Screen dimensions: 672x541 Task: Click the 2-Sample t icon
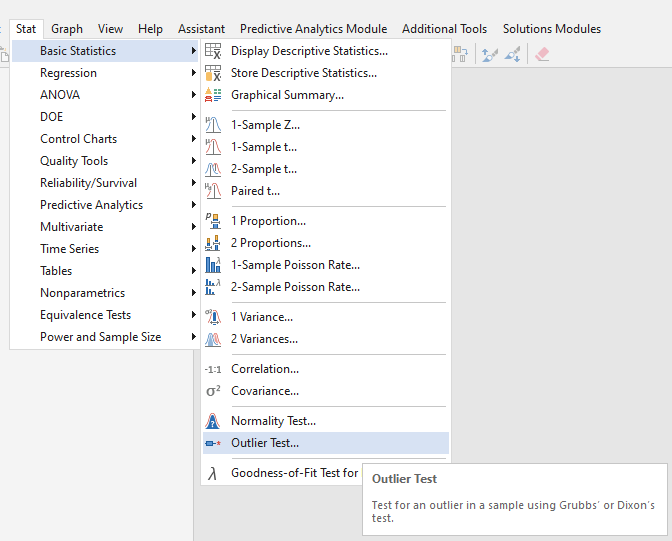click(213, 169)
